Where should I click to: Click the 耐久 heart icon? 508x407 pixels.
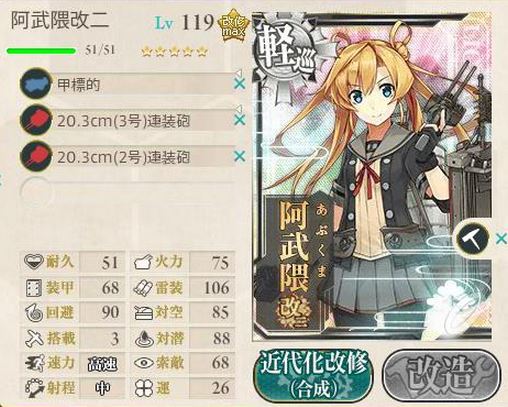(x=34, y=261)
